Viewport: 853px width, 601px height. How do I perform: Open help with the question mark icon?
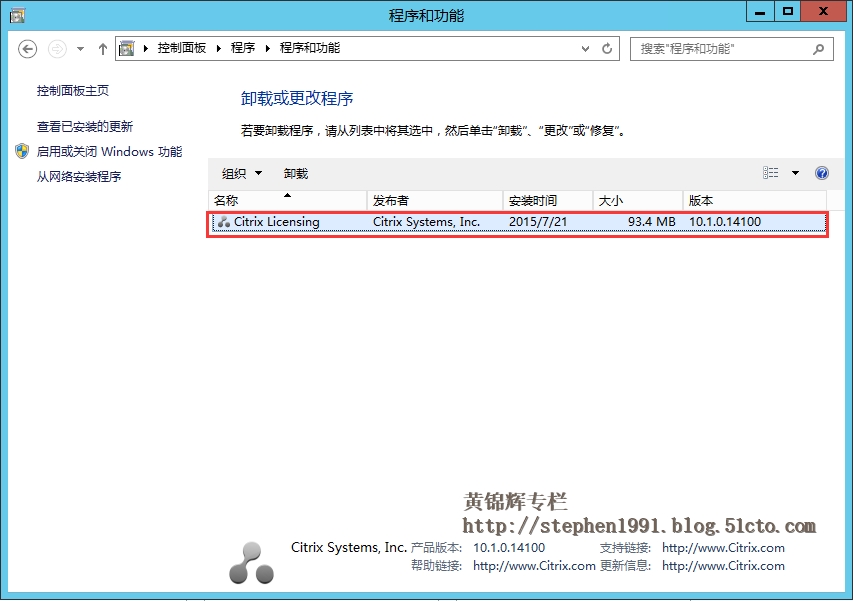point(822,173)
